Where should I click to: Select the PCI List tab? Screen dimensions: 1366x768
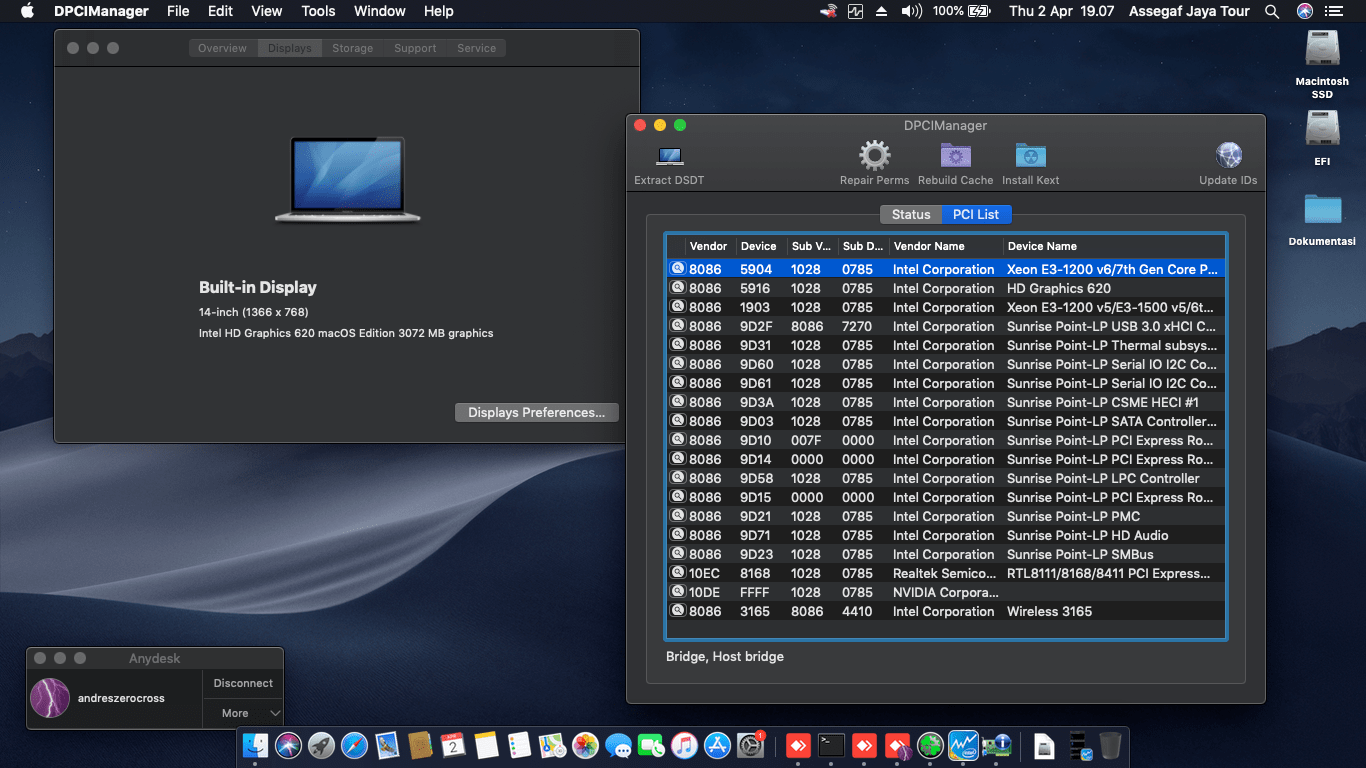click(x=976, y=214)
